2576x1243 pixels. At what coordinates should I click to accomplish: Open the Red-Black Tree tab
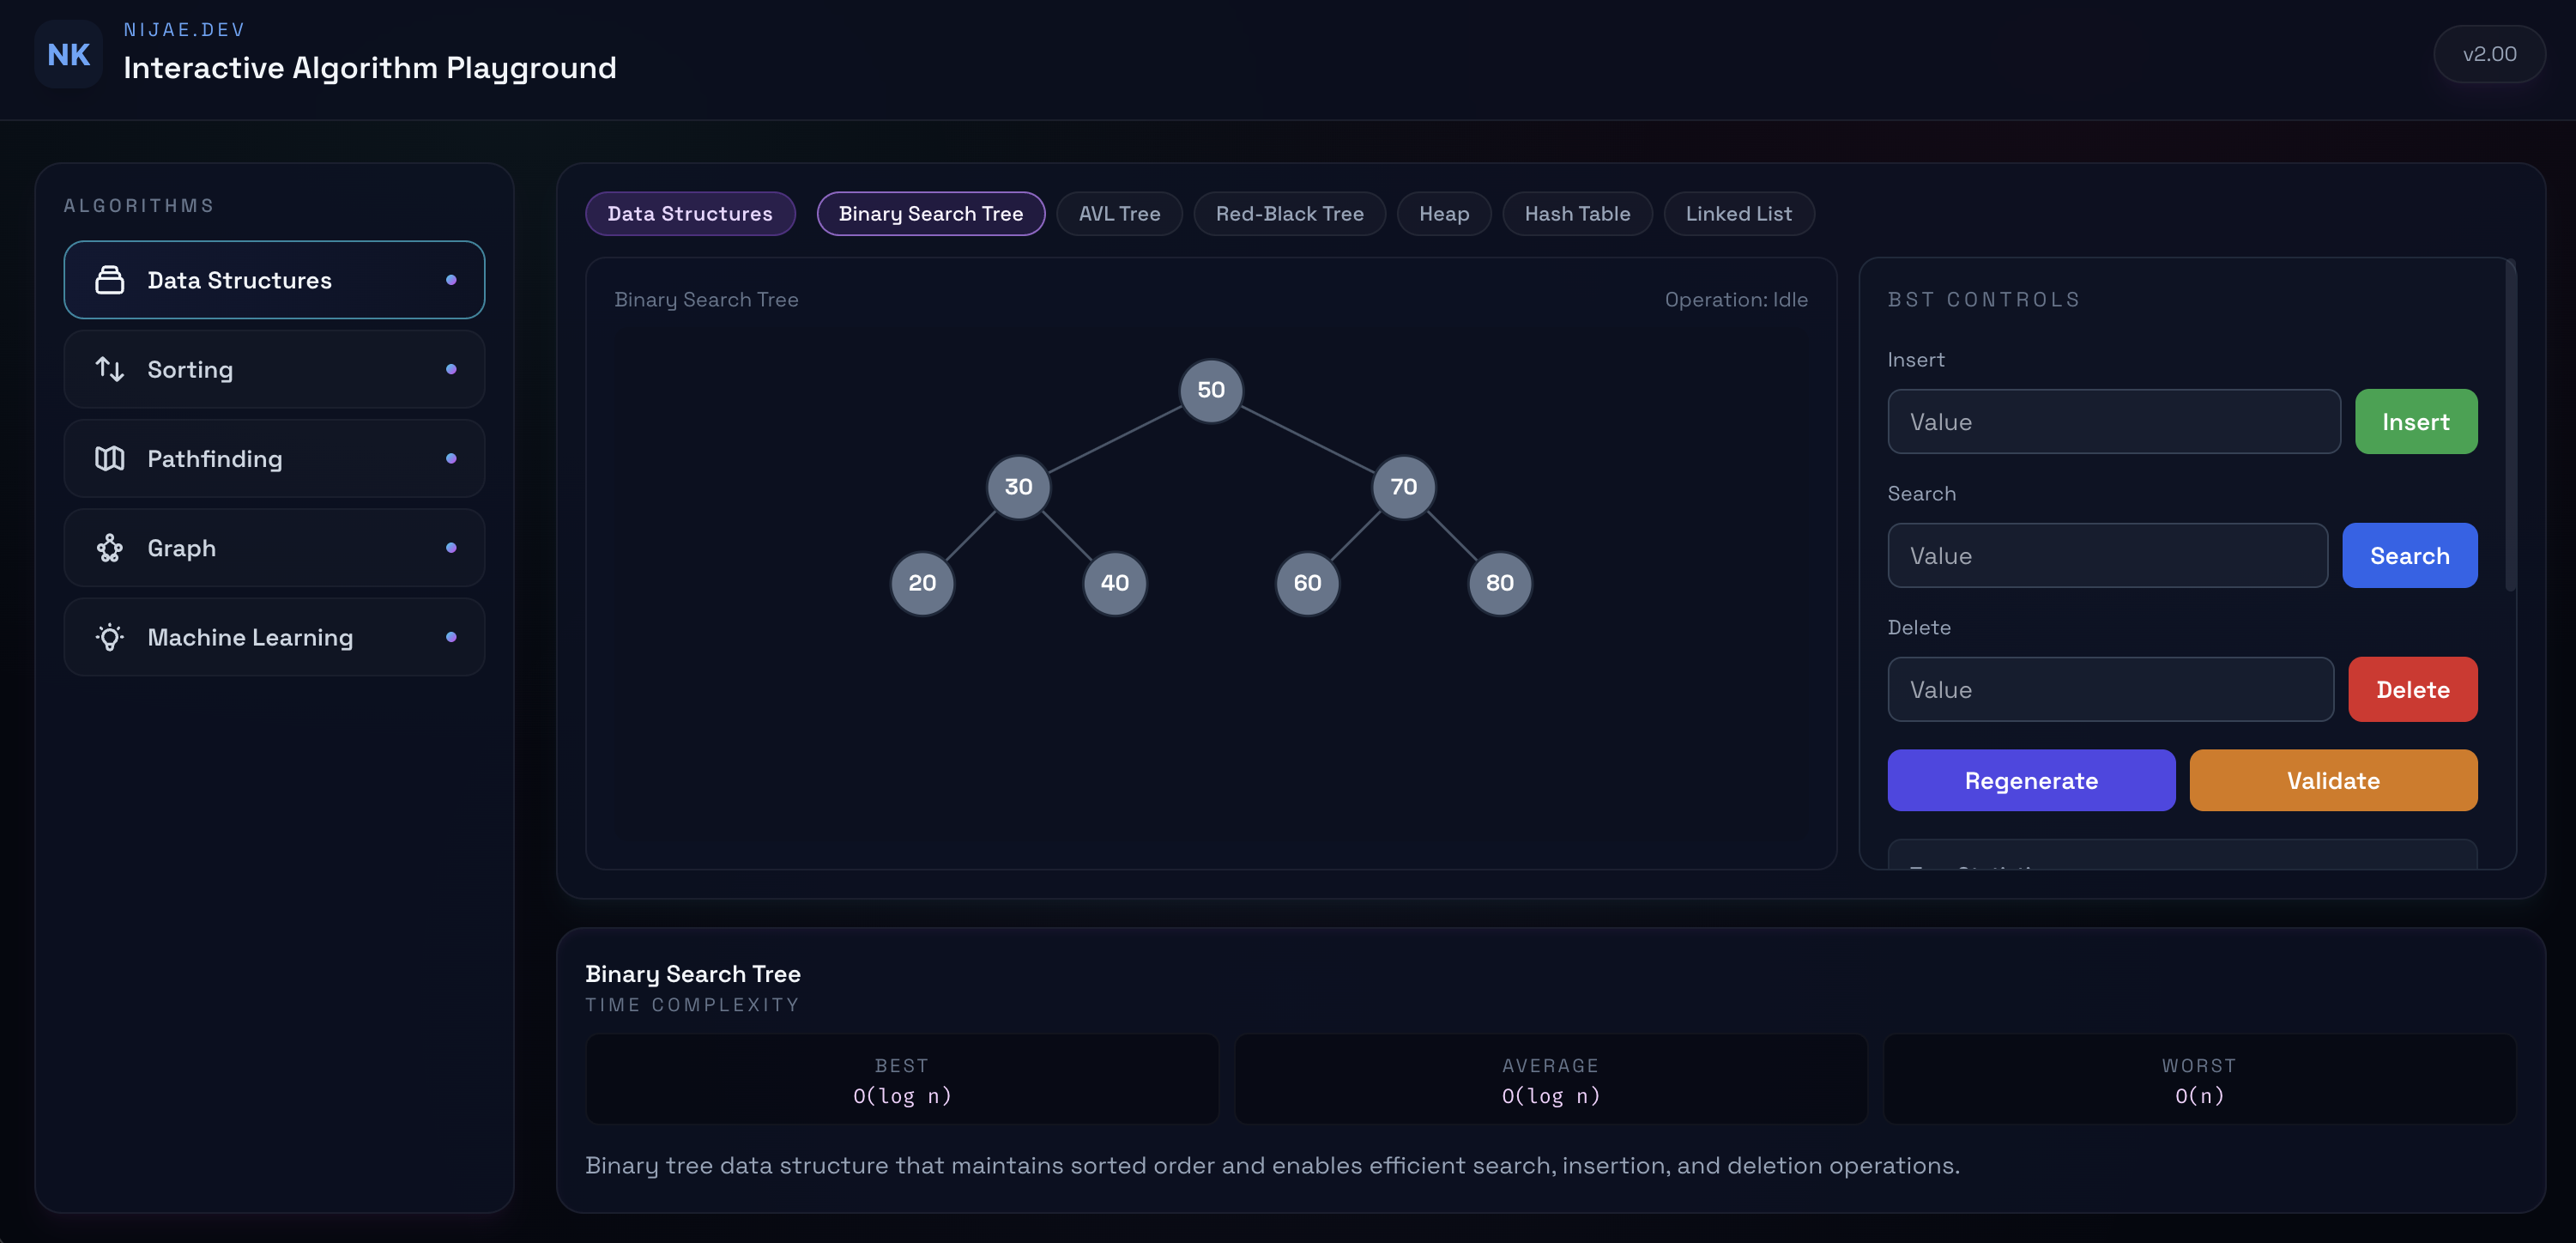(x=1289, y=213)
